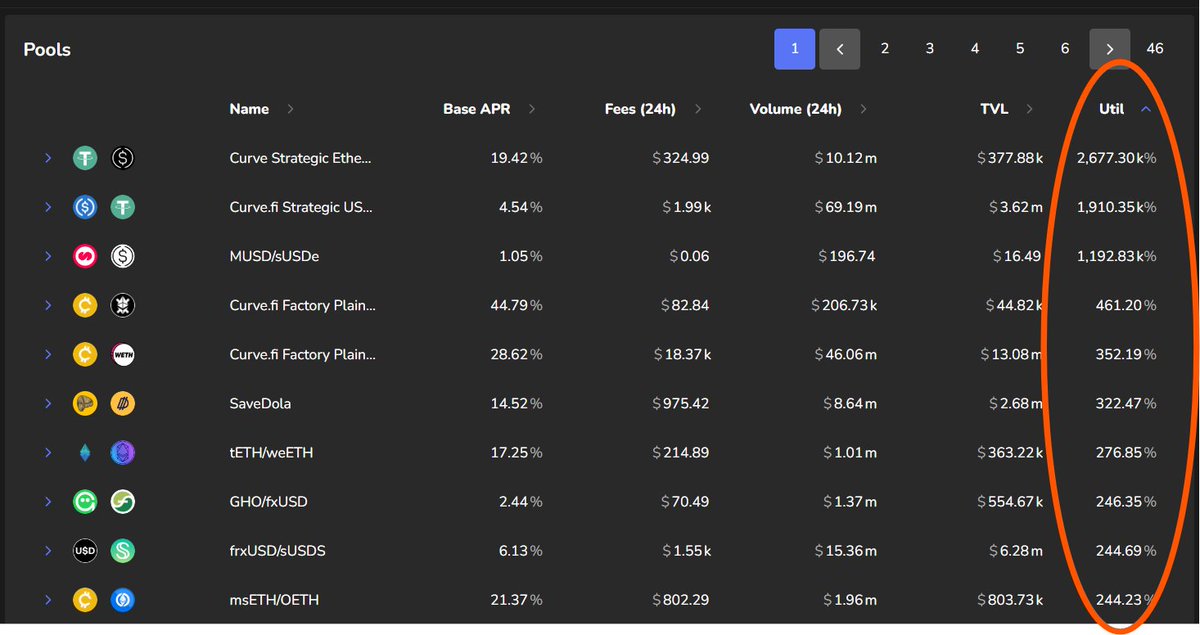Click the yellow msETH token icon
Screen dimensions: 1200x635
tap(85, 599)
